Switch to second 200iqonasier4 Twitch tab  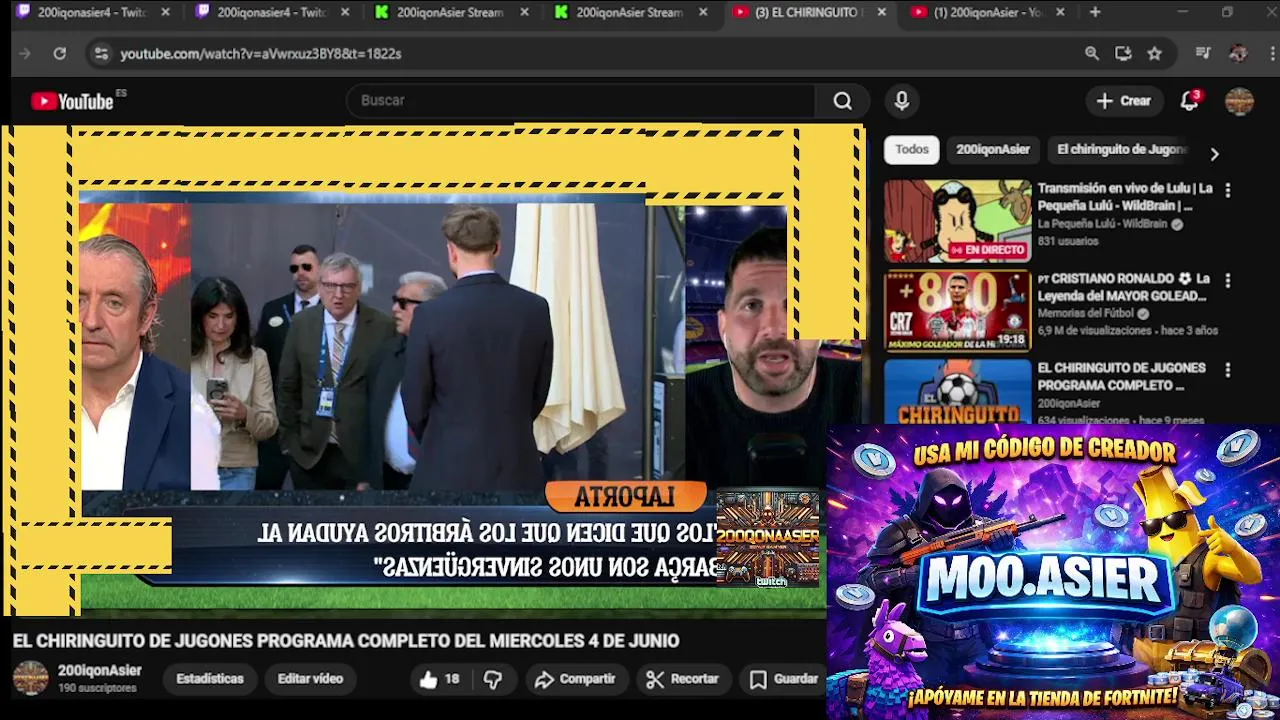click(272, 13)
